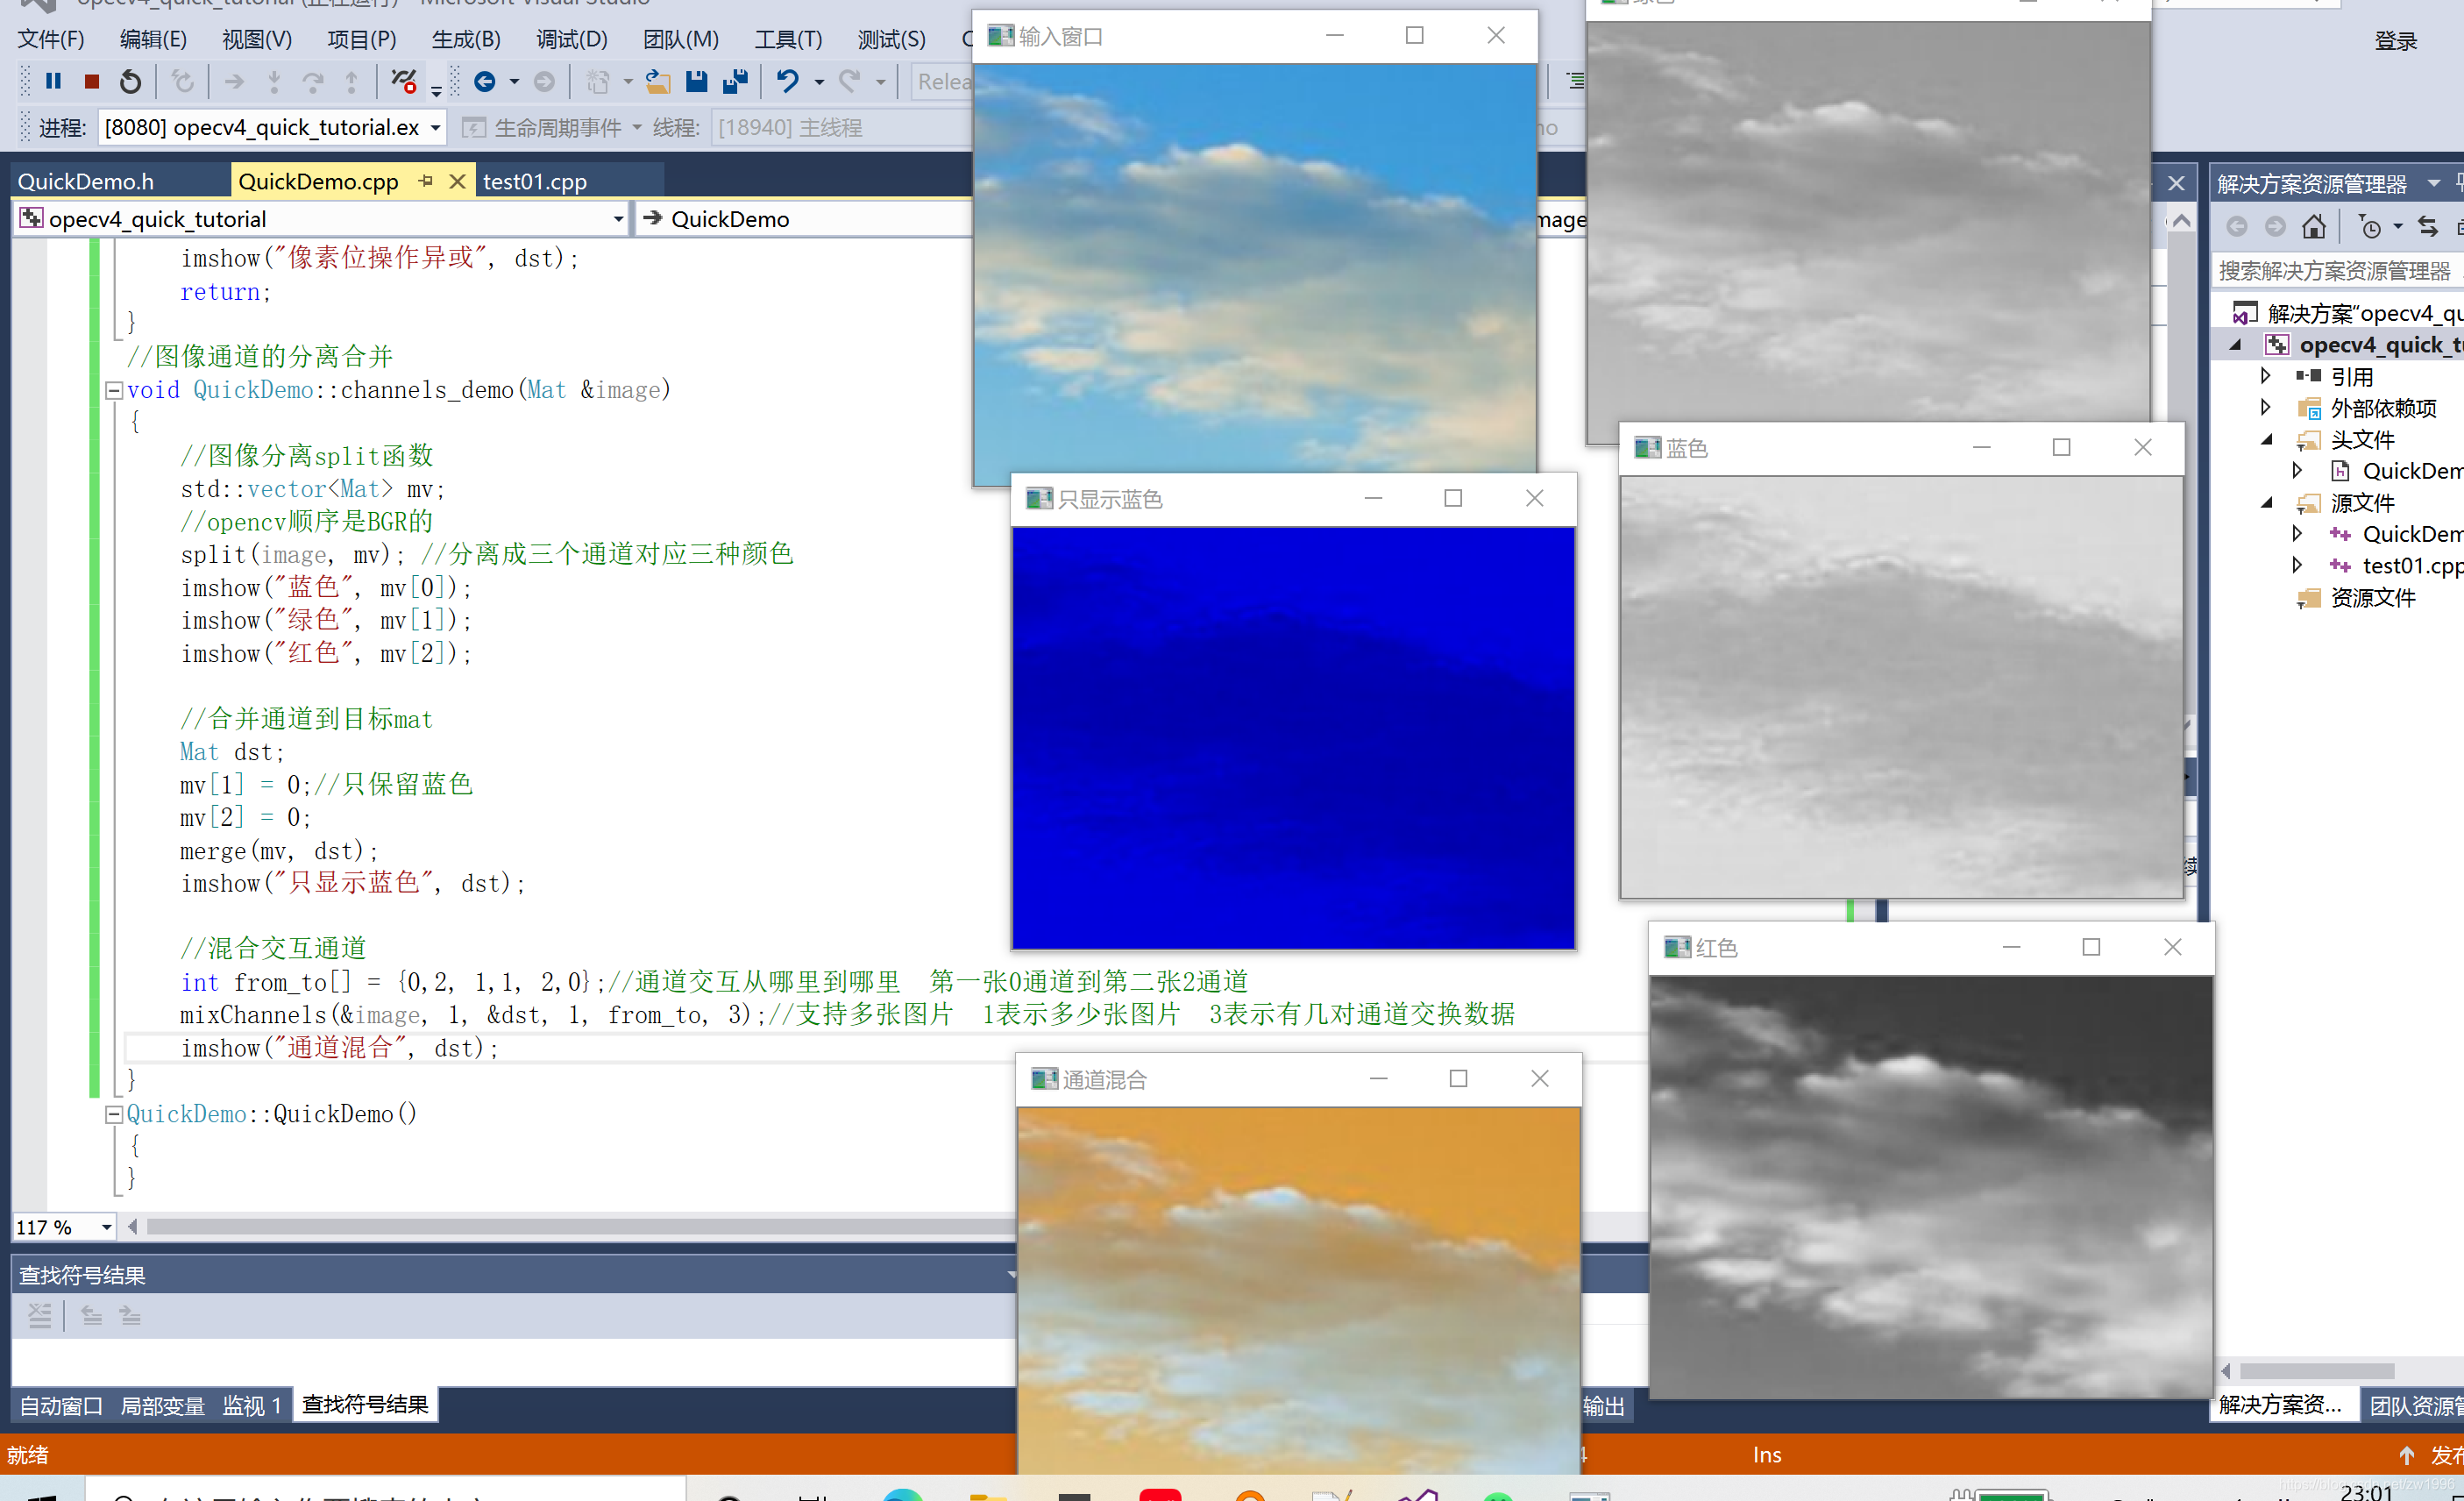Pause debugging with the Pause icon

(53, 81)
